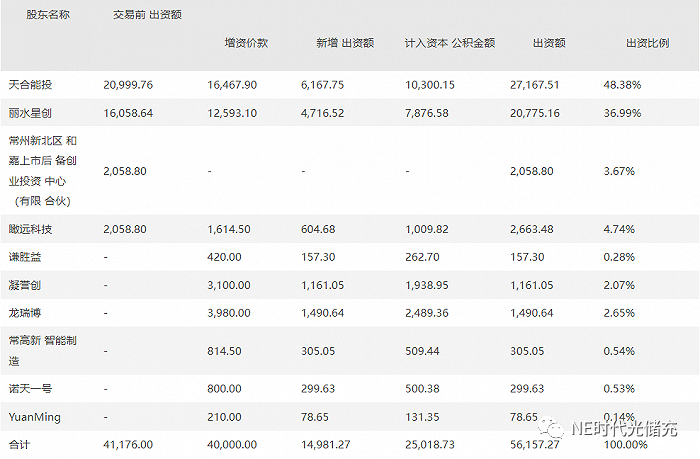The width and height of the screenshot is (700, 459).
Task: Click the 48.38% ownership ratio cell
Action: point(621,85)
